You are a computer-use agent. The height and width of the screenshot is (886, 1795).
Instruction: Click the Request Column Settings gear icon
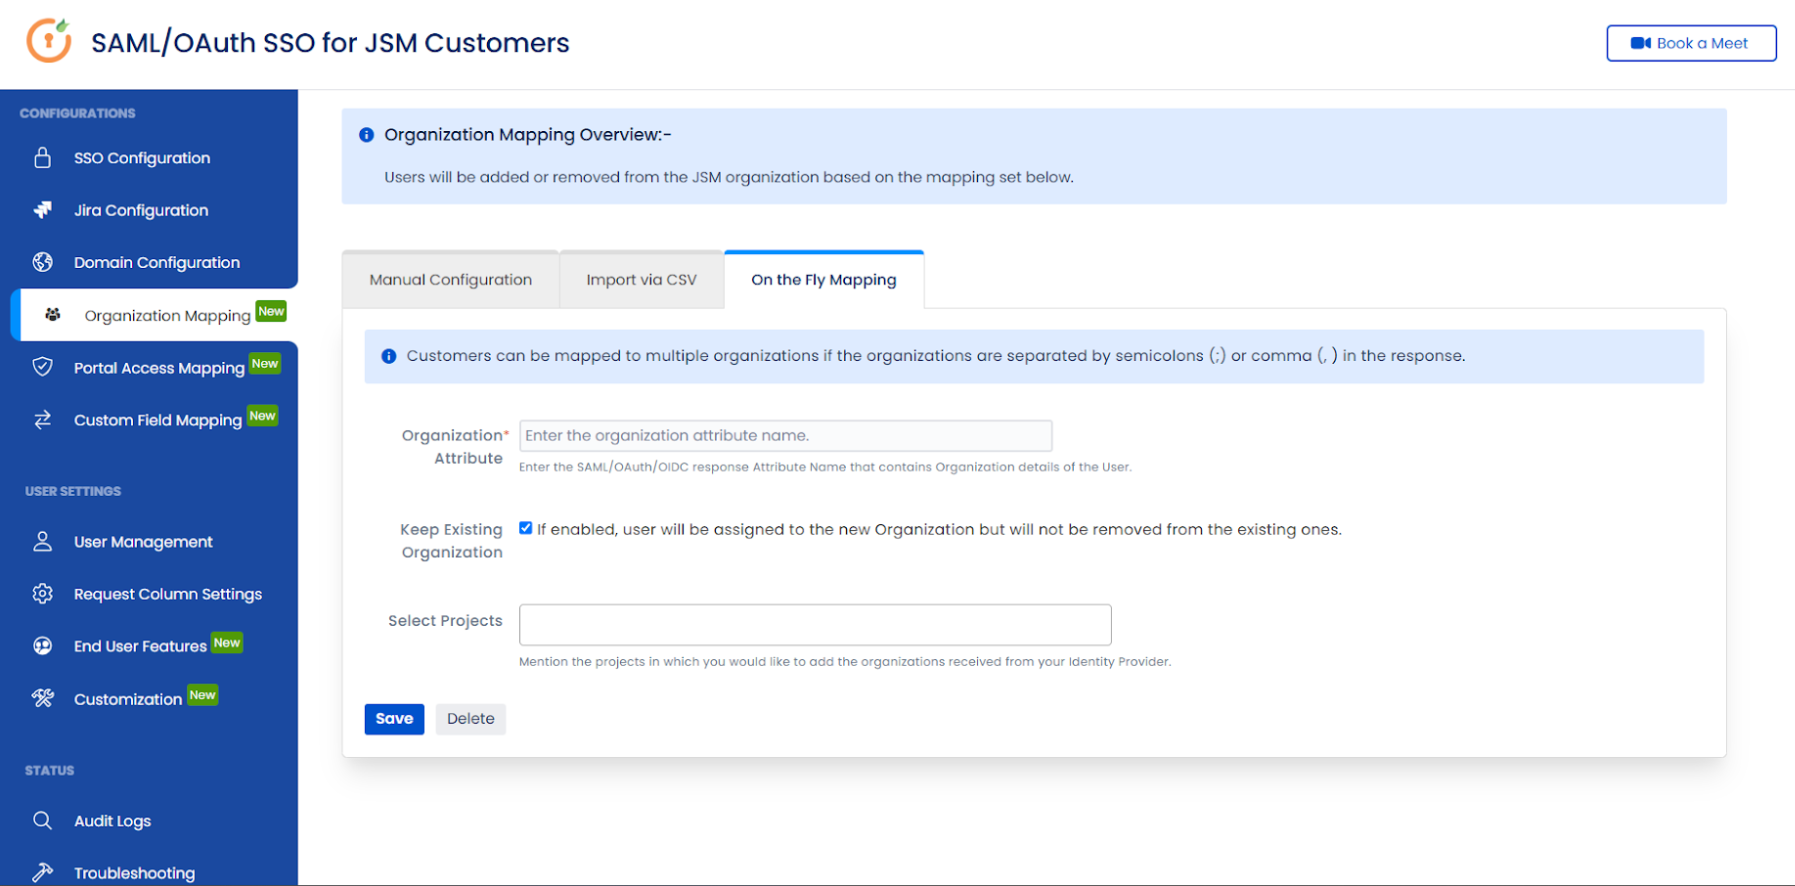point(42,594)
